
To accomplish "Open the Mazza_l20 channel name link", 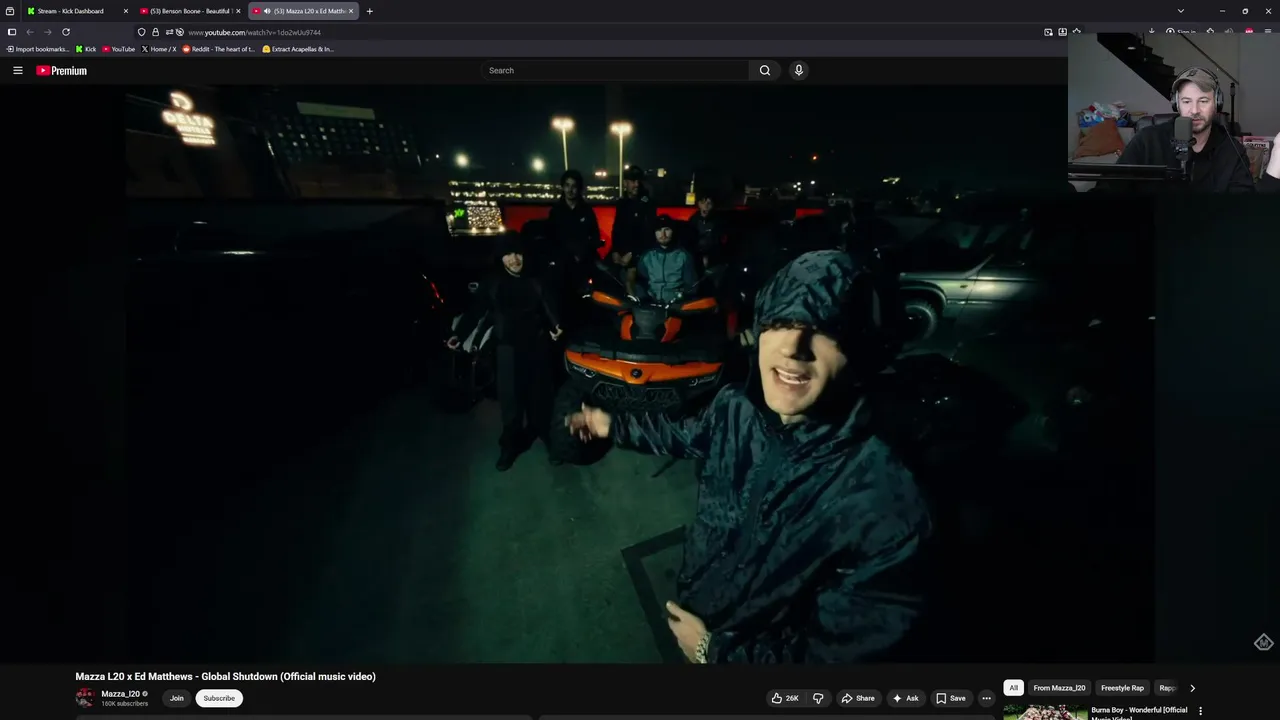I will (x=120, y=694).
